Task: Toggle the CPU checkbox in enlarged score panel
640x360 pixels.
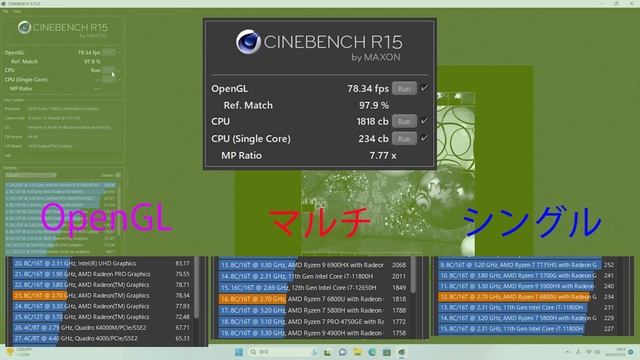Action: click(x=424, y=120)
